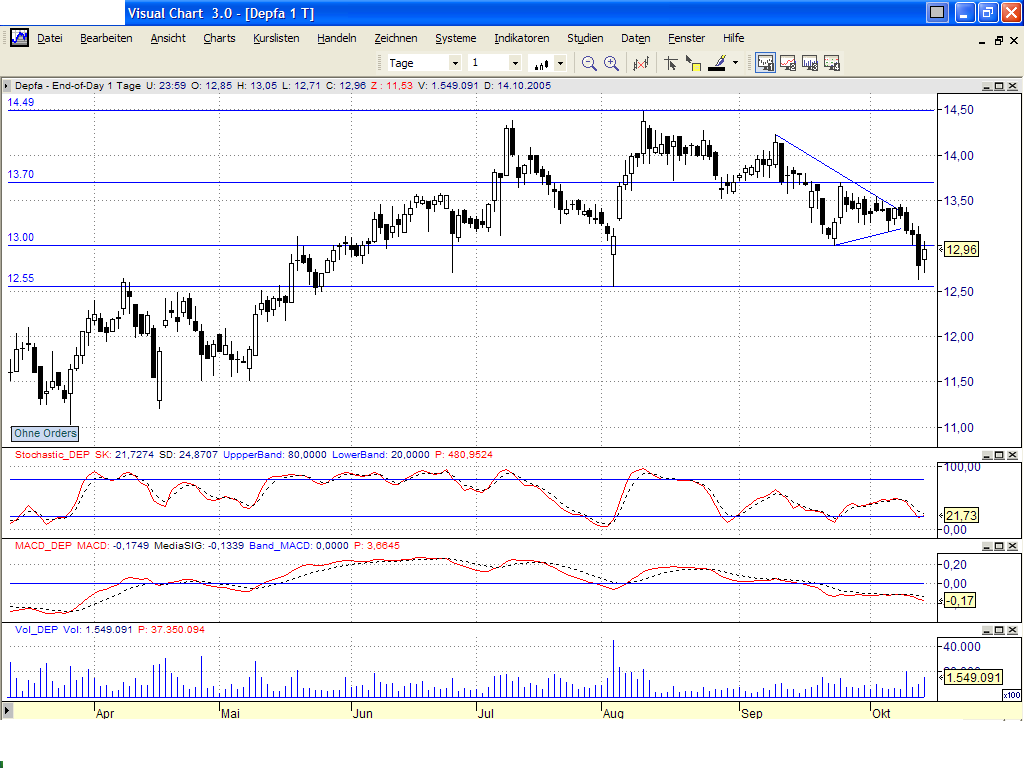Select chart window 4 icon
The height and width of the screenshot is (768, 1024).
coord(832,62)
